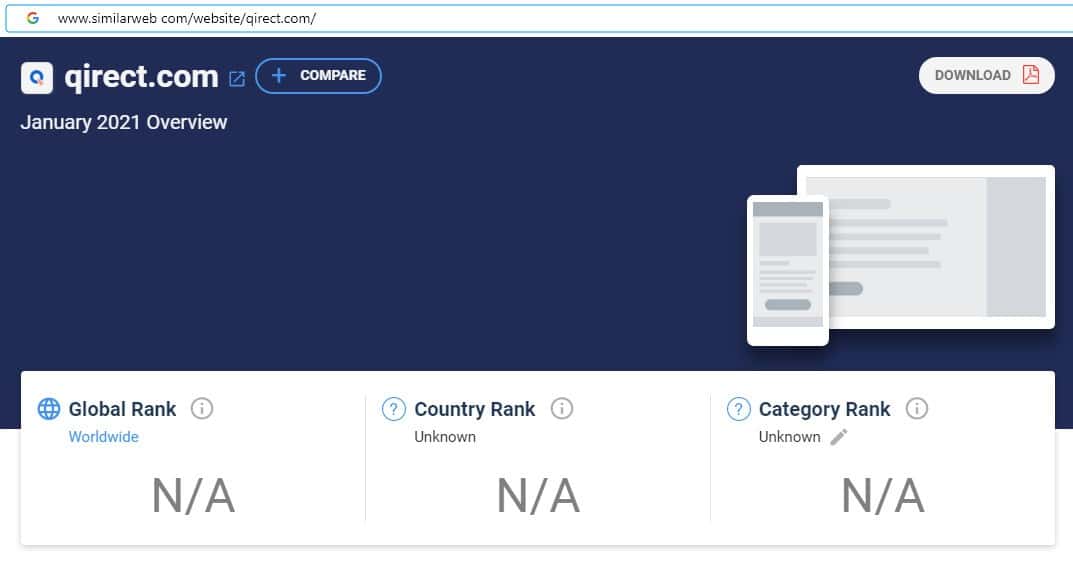Click the qirect.com site favicon logo
This screenshot has width=1073, height=561.
(37, 78)
